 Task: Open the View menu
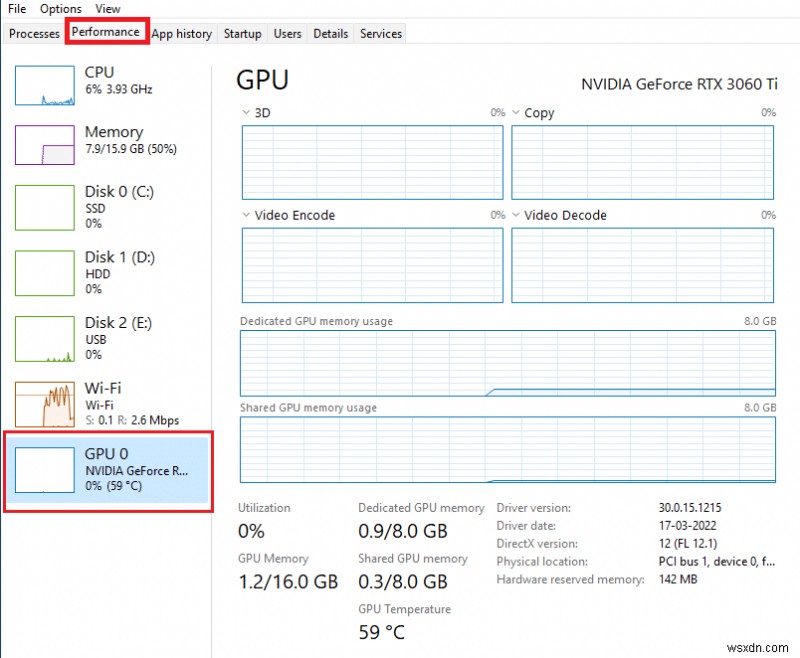point(108,9)
